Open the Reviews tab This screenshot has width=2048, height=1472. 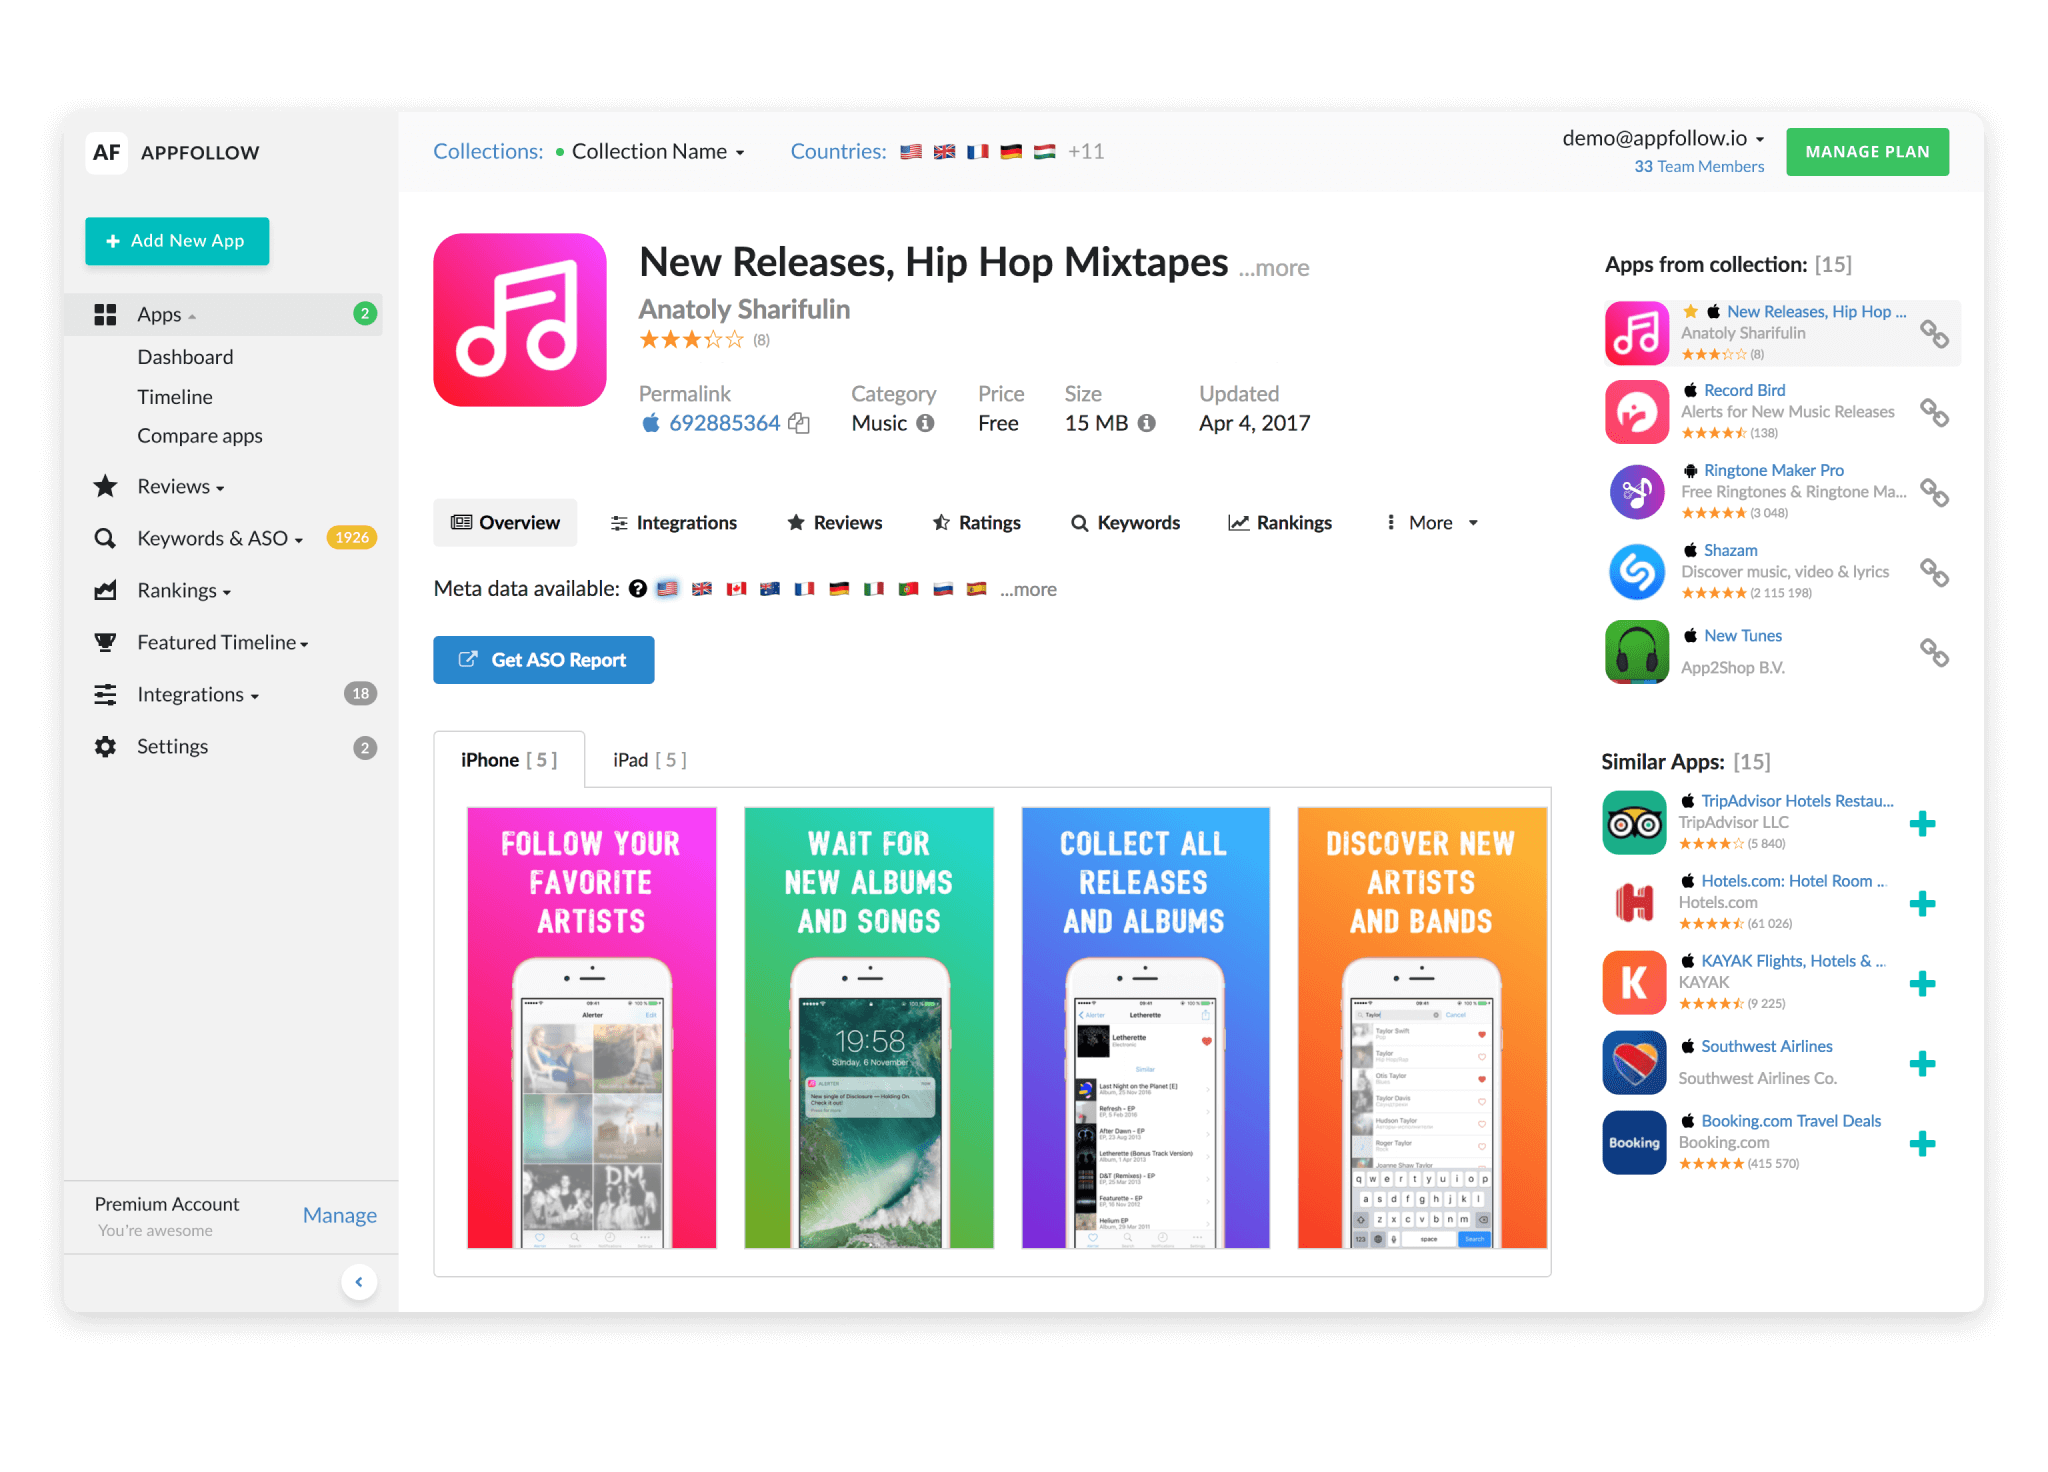[835, 523]
